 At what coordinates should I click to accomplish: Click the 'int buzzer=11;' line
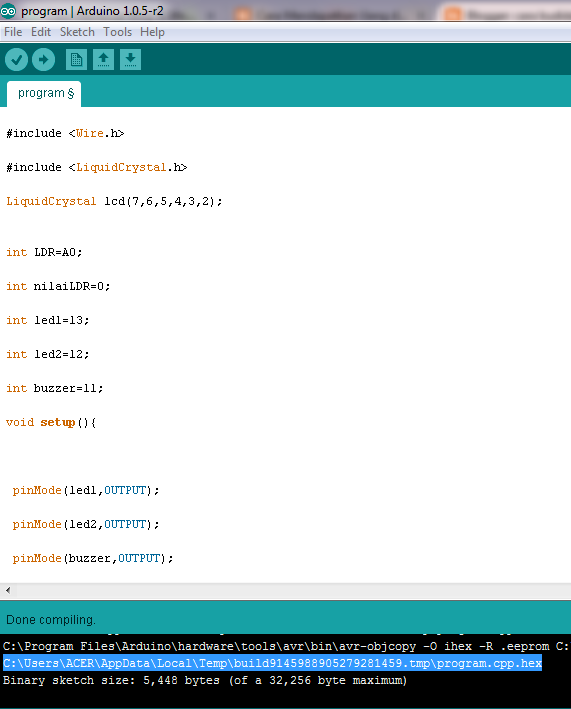55,388
